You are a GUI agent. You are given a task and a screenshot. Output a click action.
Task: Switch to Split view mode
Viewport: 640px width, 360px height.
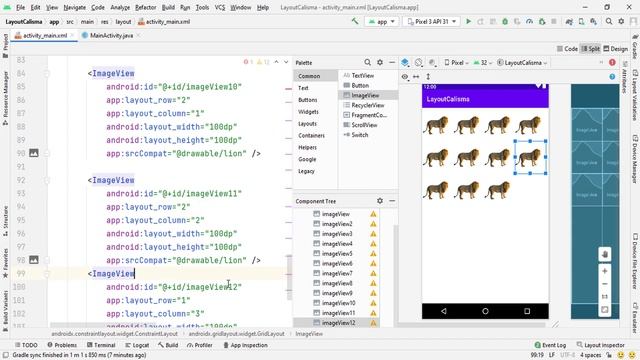pos(591,49)
